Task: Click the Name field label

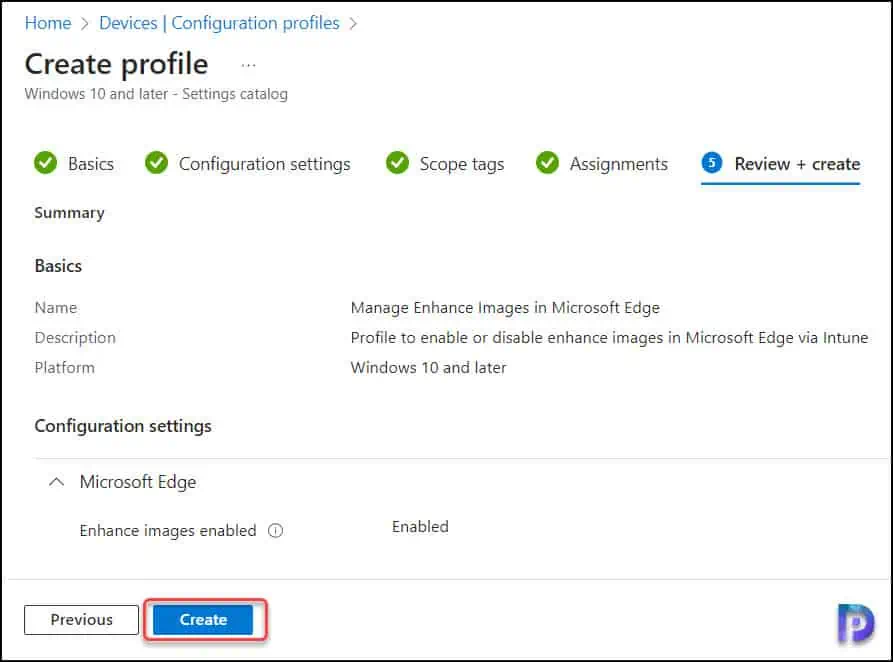Action: pyautogui.click(x=56, y=308)
